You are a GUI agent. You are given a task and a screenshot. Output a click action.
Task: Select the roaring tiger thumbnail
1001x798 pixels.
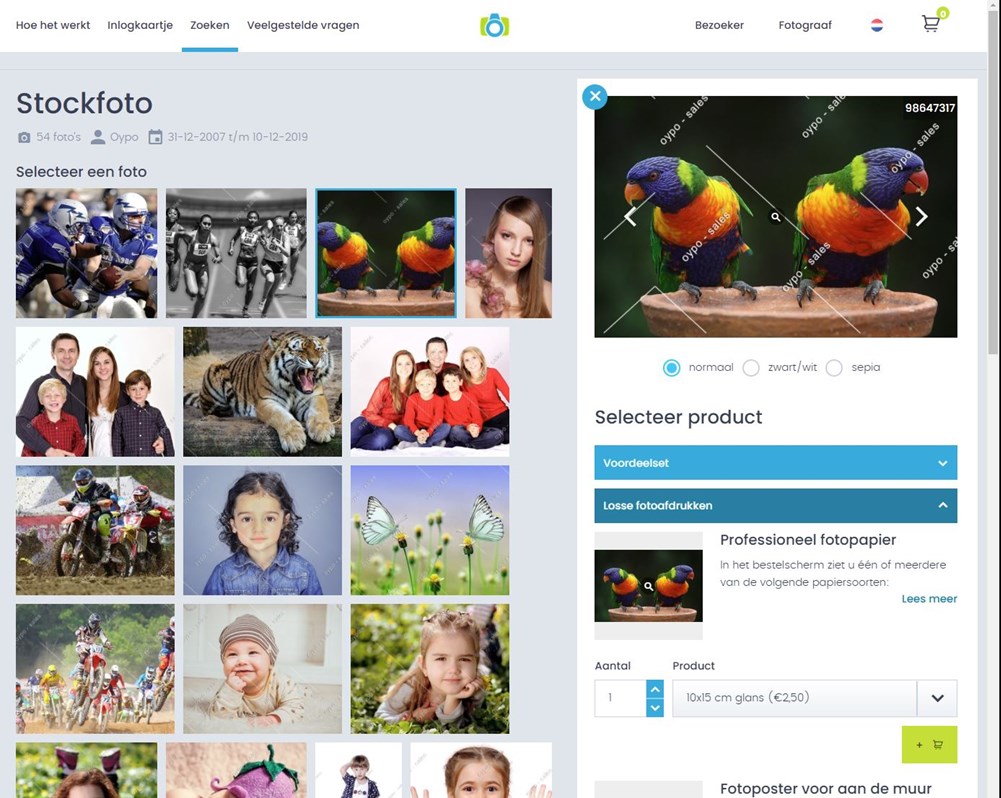coord(262,392)
